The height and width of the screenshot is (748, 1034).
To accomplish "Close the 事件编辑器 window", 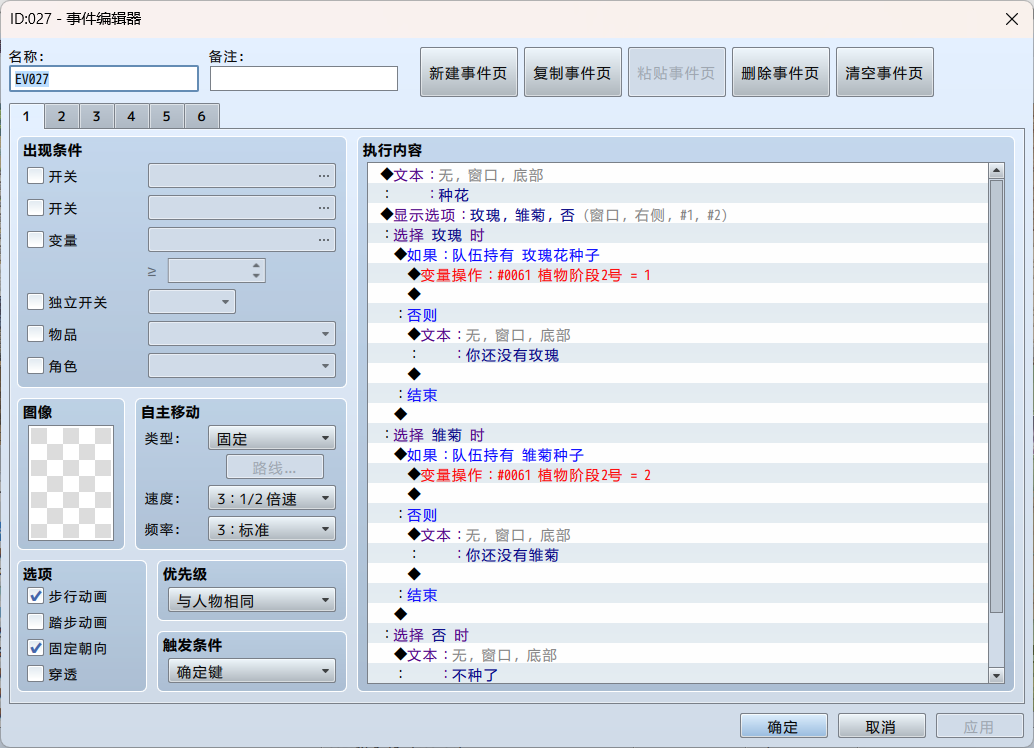I will pyautogui.click(x=1012, y=19).
